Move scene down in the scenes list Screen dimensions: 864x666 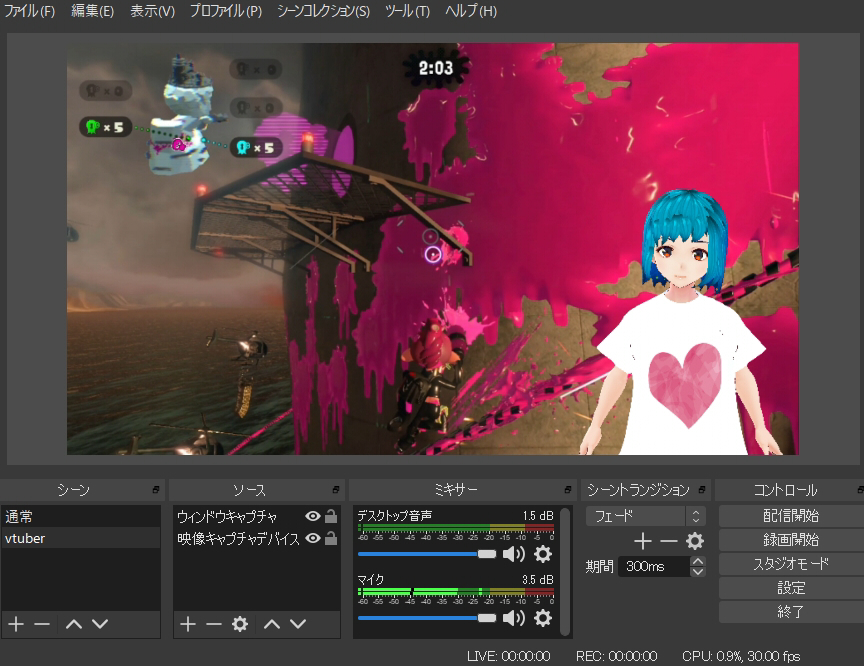pos(100,624)
